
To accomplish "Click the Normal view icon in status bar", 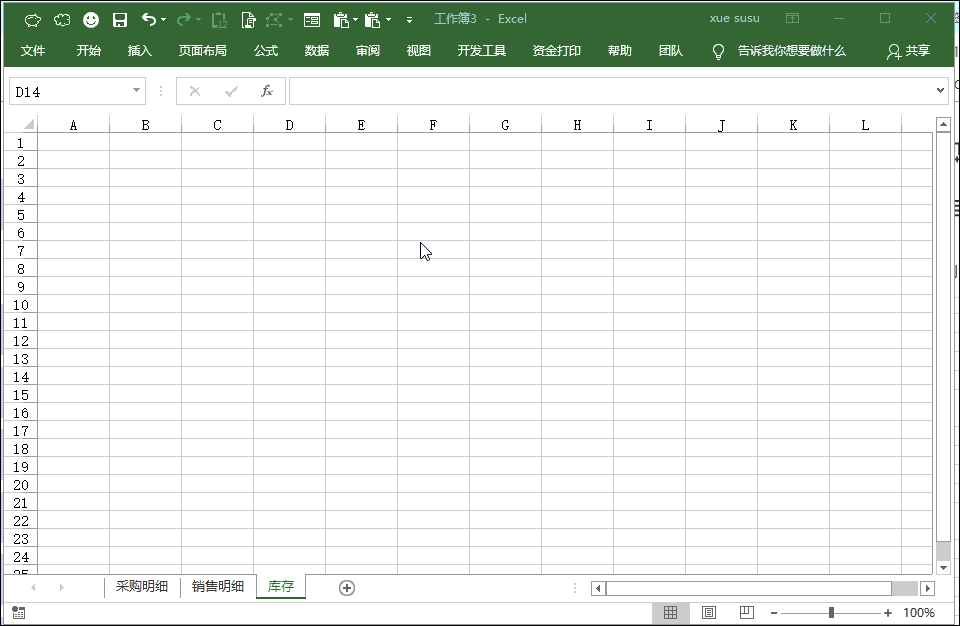I will tap(671, 613).
